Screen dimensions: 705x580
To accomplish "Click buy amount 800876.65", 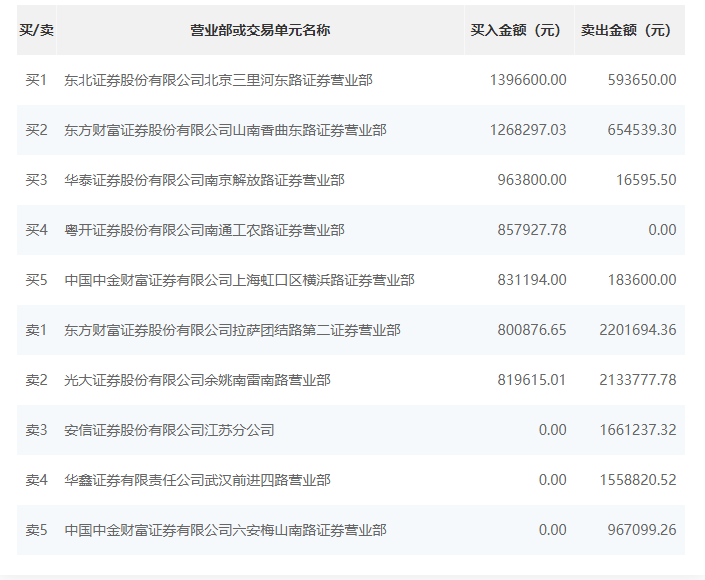I will (x=532, y=330).
